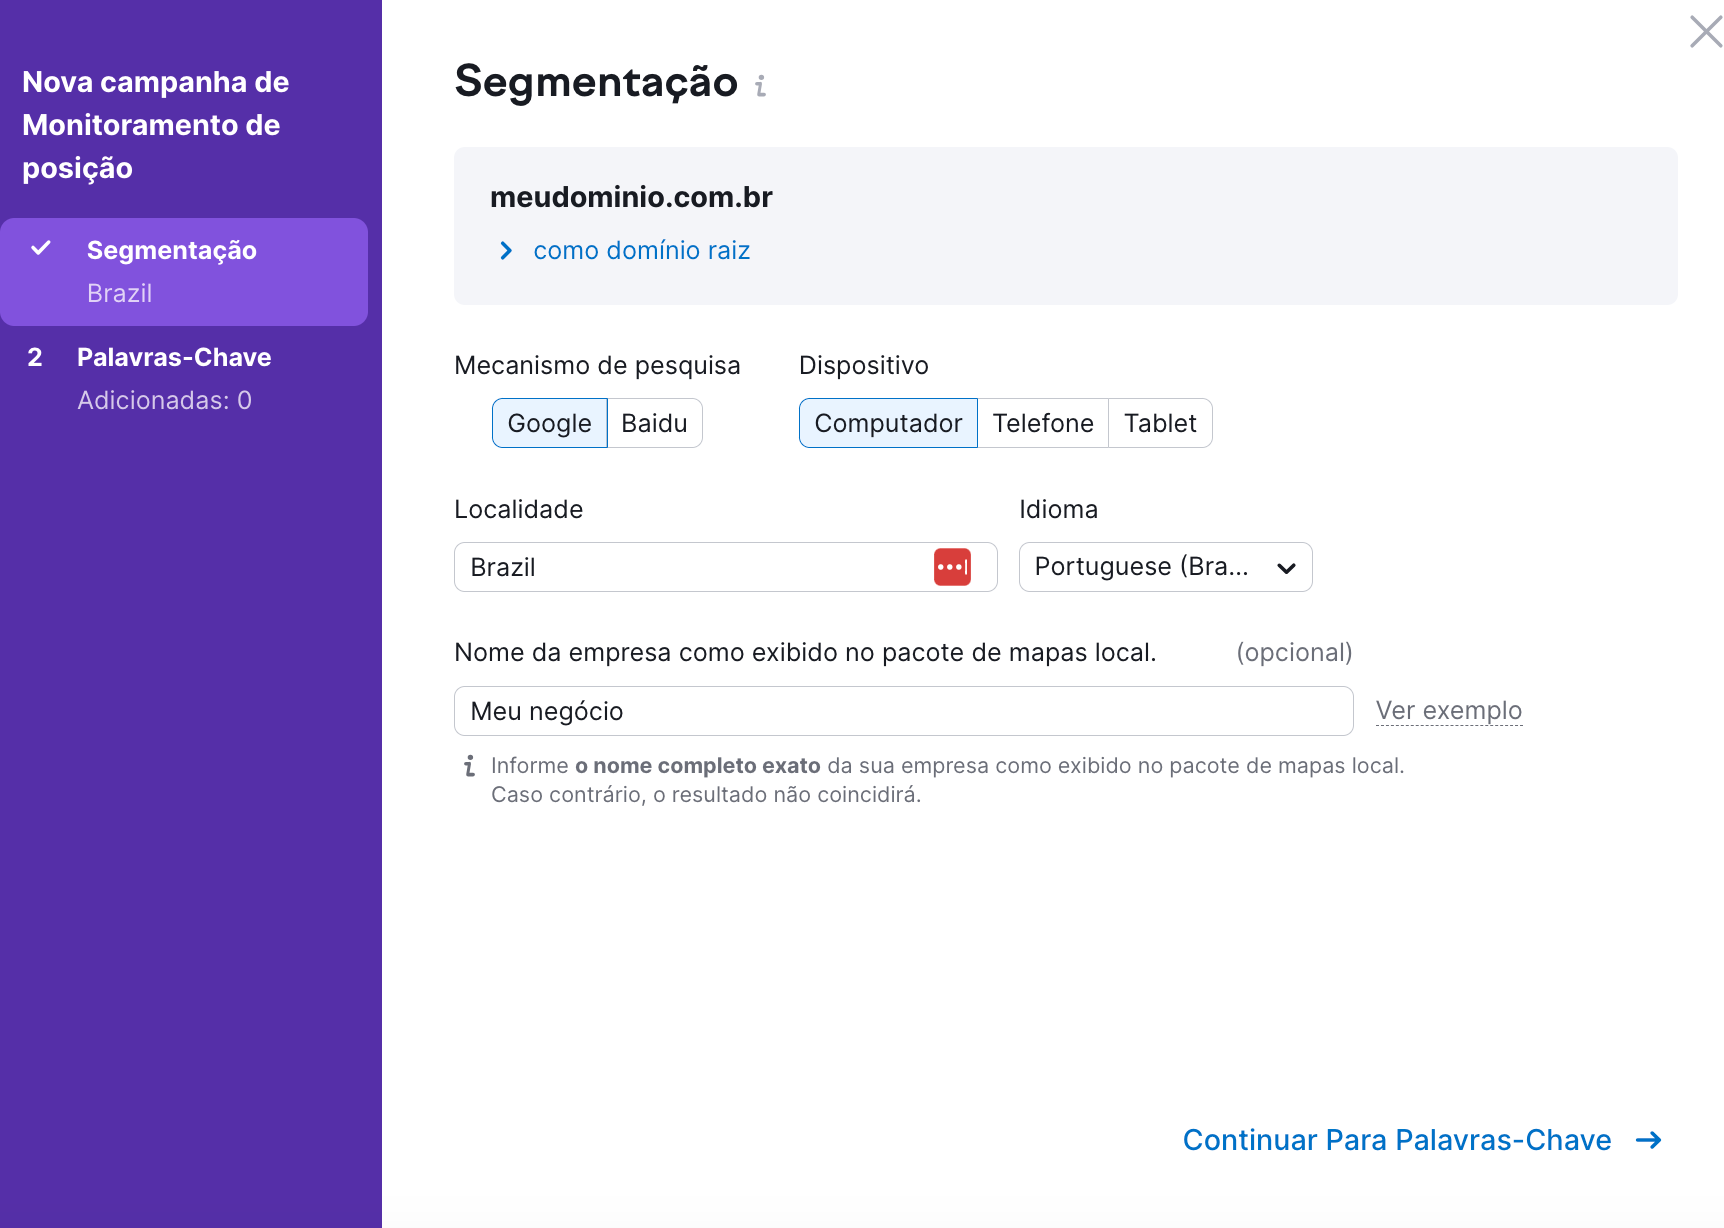Switch the device to Telefone
The height and width of the screenshot is (1228, 1724).
point(1043,422)
